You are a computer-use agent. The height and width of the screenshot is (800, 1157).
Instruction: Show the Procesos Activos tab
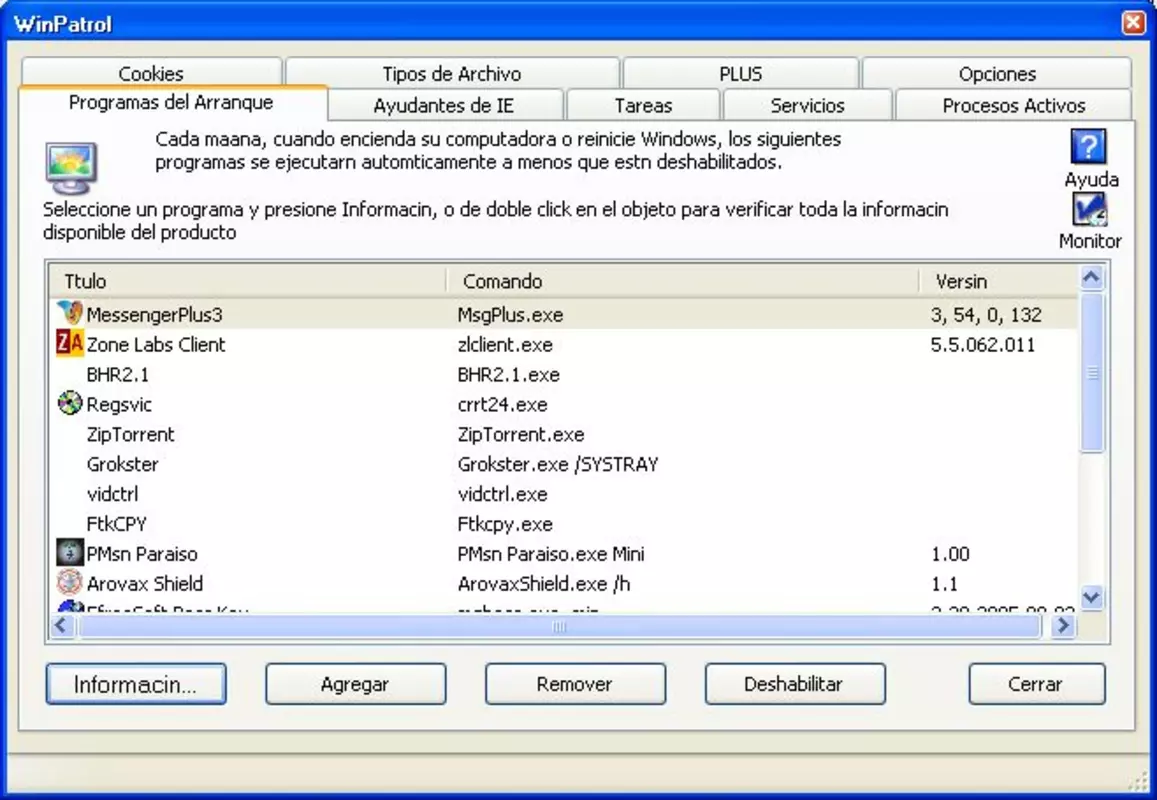[x=1014, y=106]
